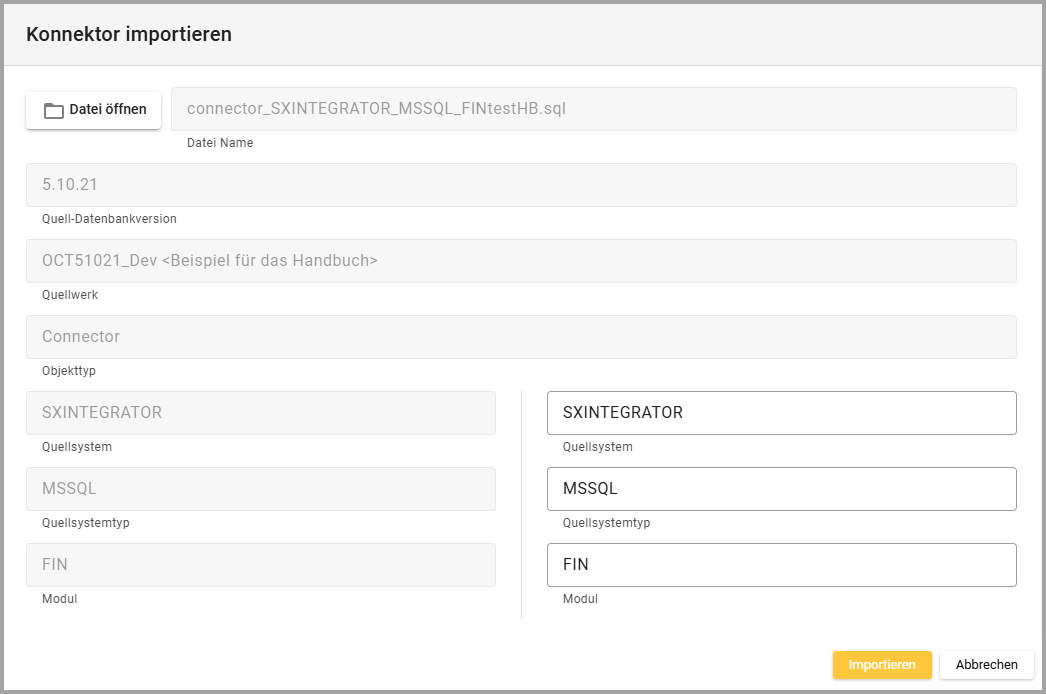The width and height of the screenshot is (1046, 694).
Task: Click the greyed-out SXINTEGRATOR Quellsystem field
Action: [260, 413]
